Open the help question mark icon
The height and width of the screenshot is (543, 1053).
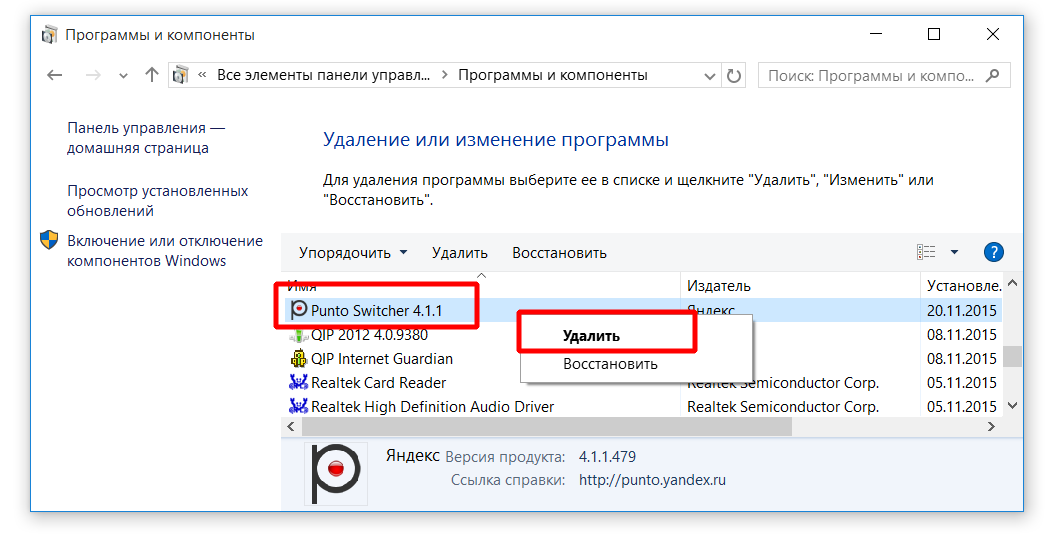pos(993,252)
